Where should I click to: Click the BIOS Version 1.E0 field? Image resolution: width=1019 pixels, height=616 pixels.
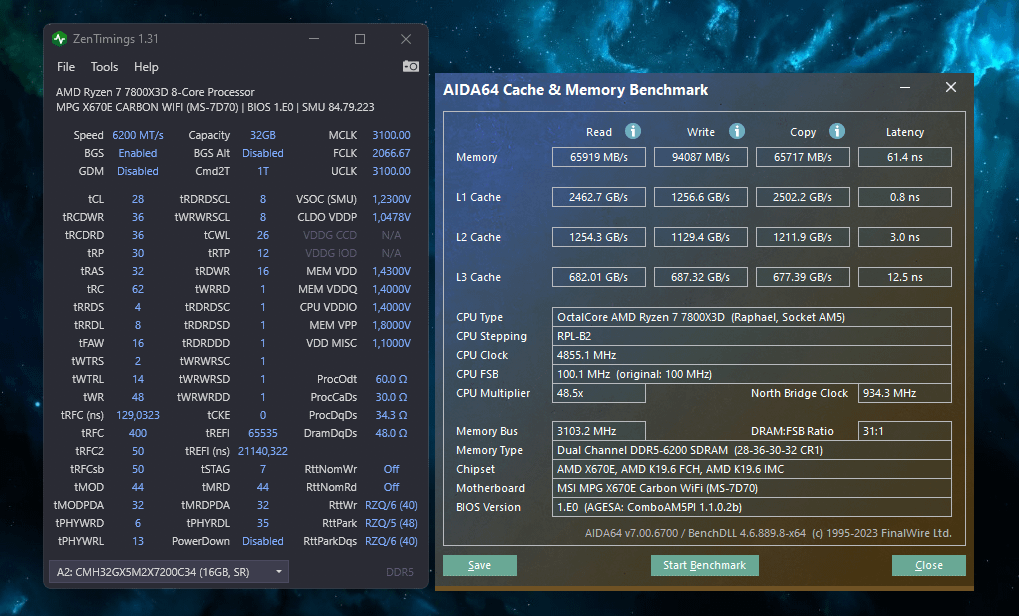coord(752,507)
